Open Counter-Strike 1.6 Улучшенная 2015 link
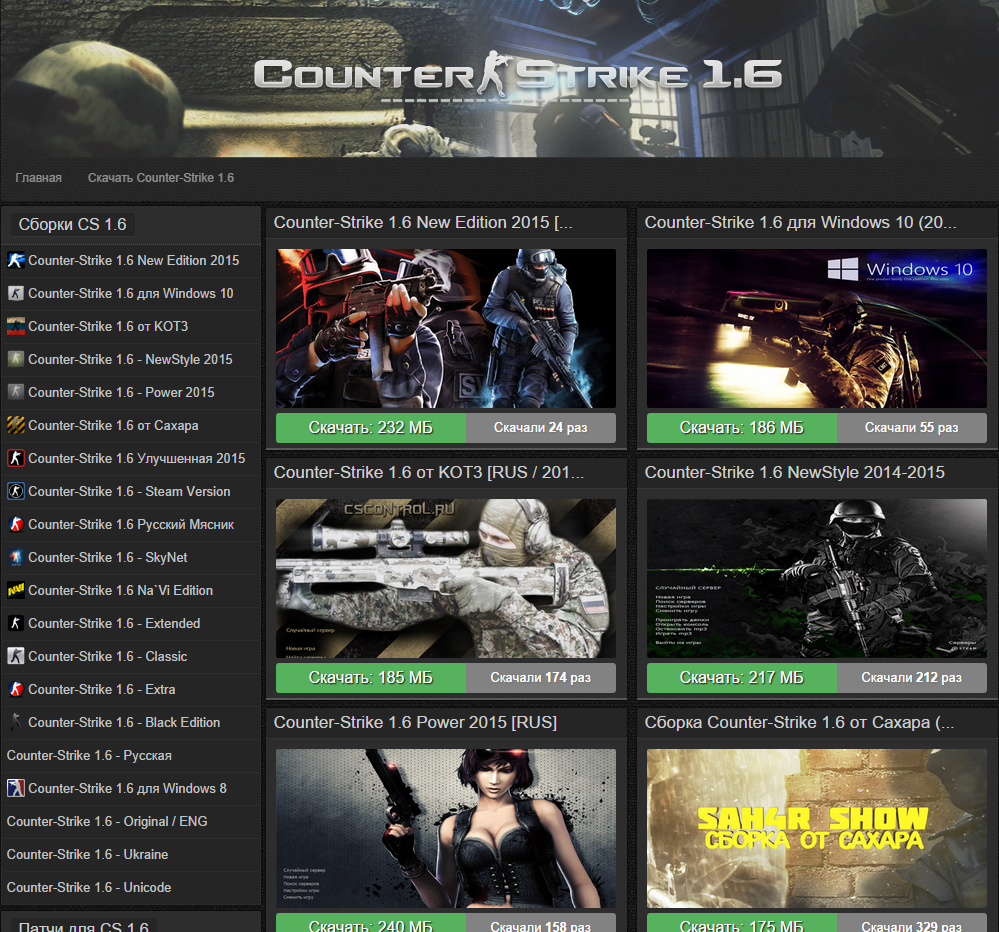Image resolution: width=999 pixels, height=932 pixels. click(x=137, y=458)
